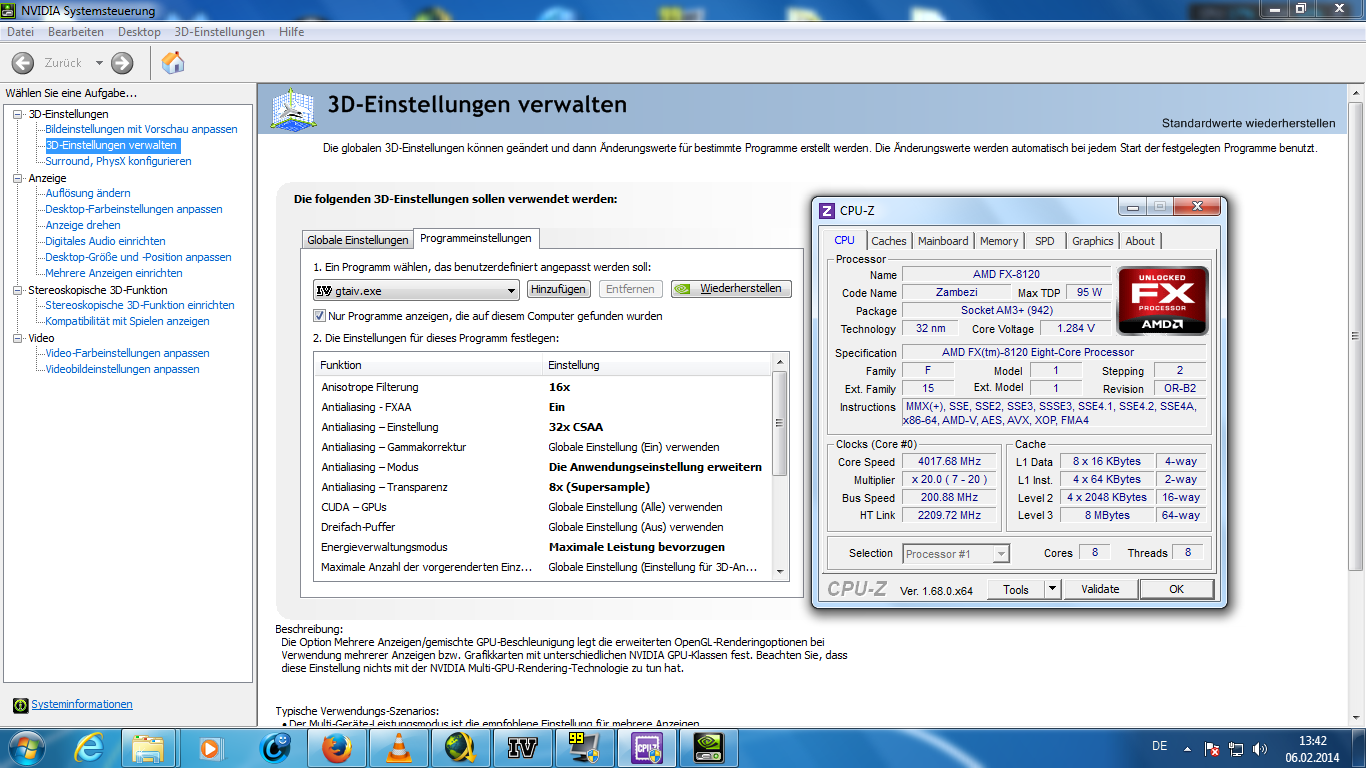The image size is (1366, 768).
Task: Open Kompatibilität mit Spielen anzeigen
Action: (x=127, y=321)
